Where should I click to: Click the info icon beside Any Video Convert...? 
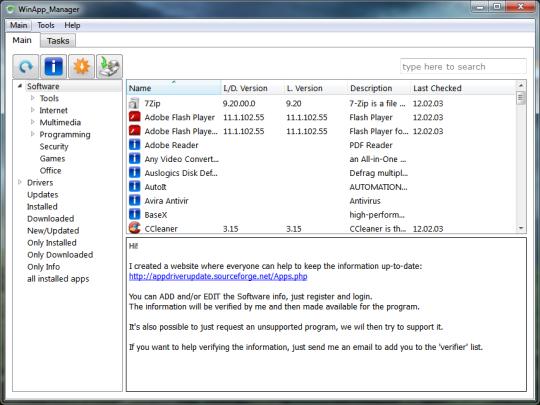pyautogui.click(x=134, y=159)
